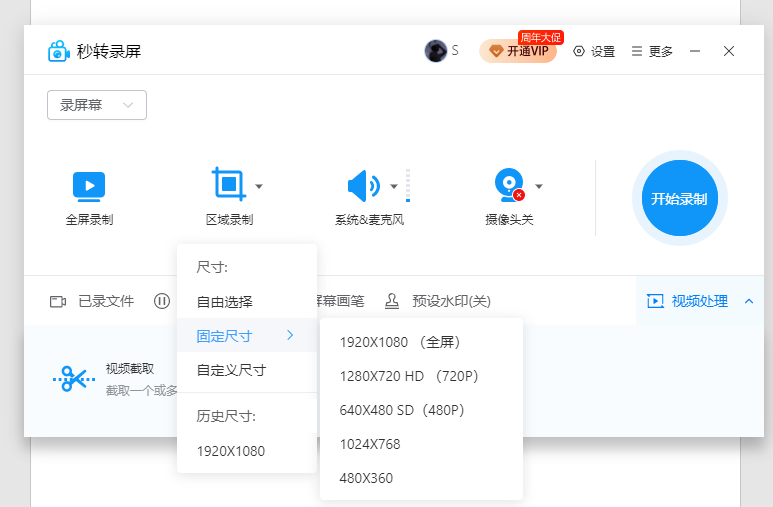Open the user avatar profile
This screenshot has width=773, height=507.
click(x=436, y=51)
